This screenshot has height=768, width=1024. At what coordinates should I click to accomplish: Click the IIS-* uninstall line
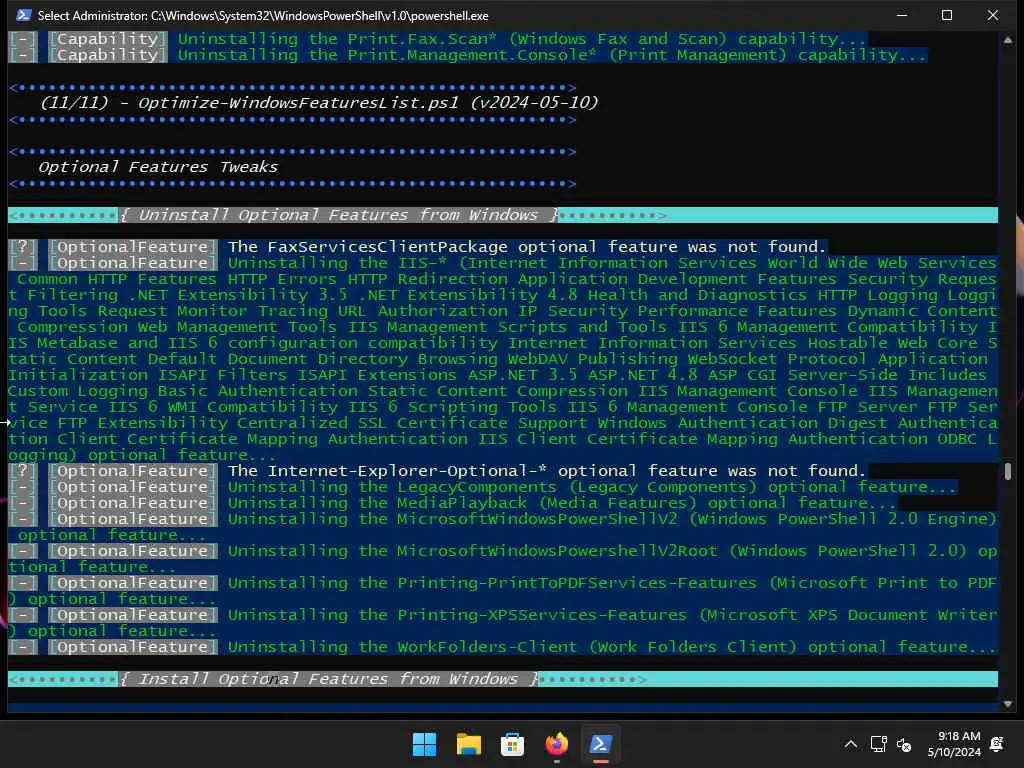tap(503, 359)
